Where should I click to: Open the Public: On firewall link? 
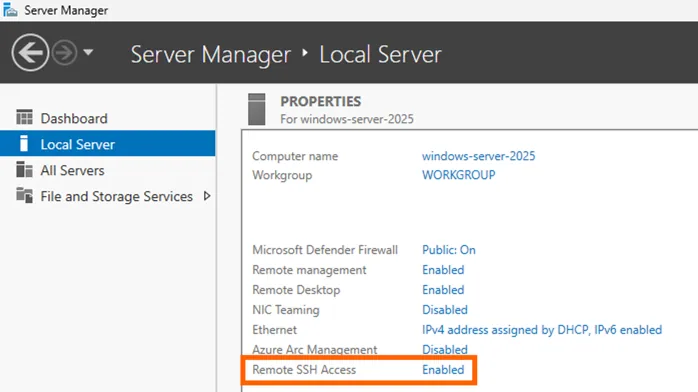(x=449, y=250)
